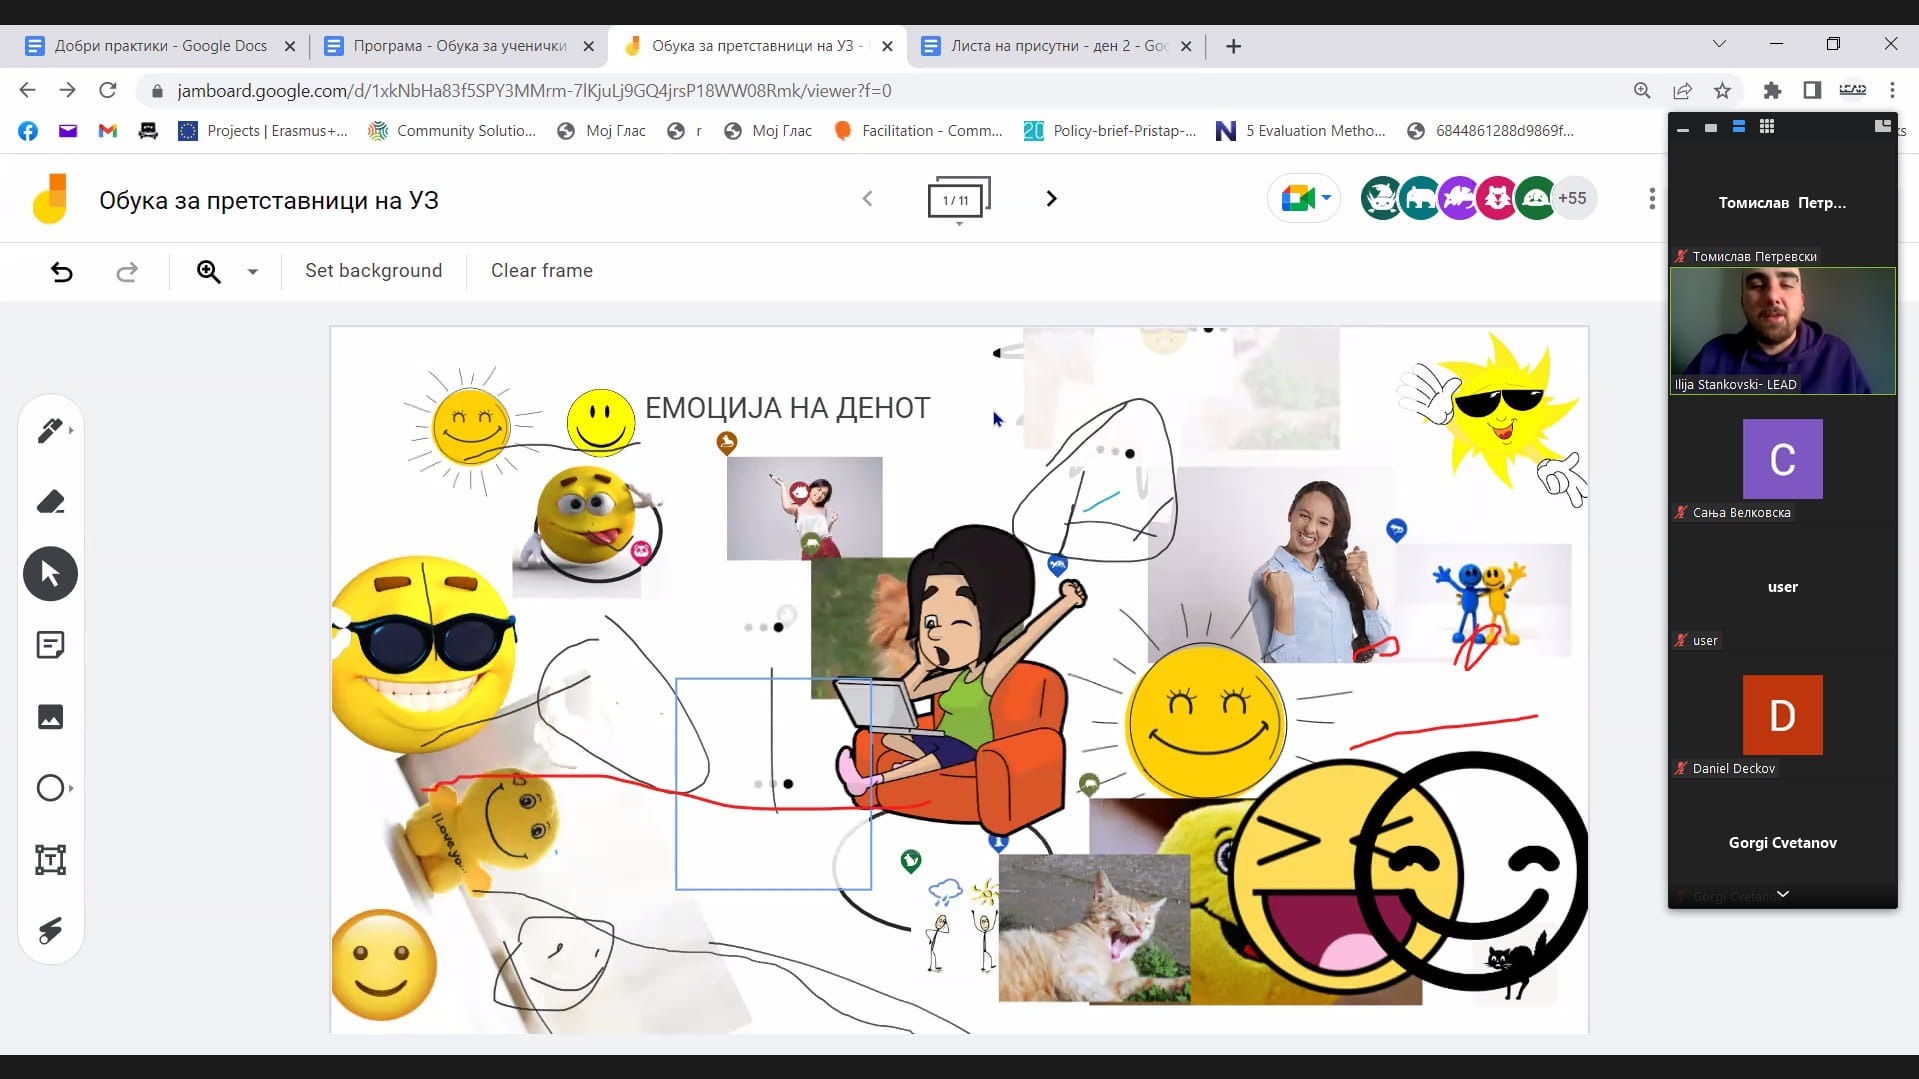Switch to Листа на присутни tab
Screen dimensions: 1919x1079
click(1057, 46)
